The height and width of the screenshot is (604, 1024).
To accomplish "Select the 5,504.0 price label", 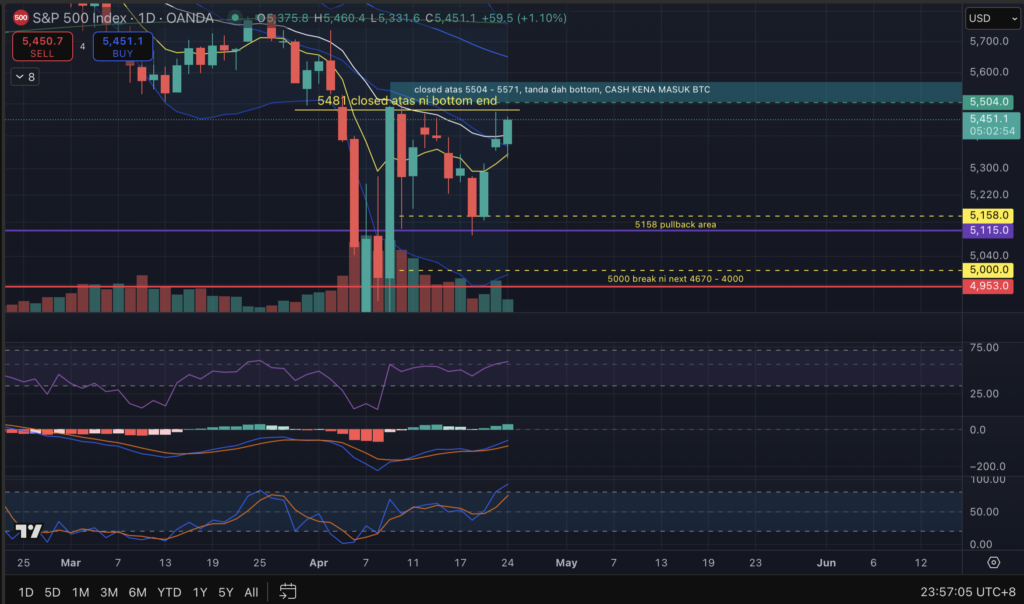I will coord(989,102).
